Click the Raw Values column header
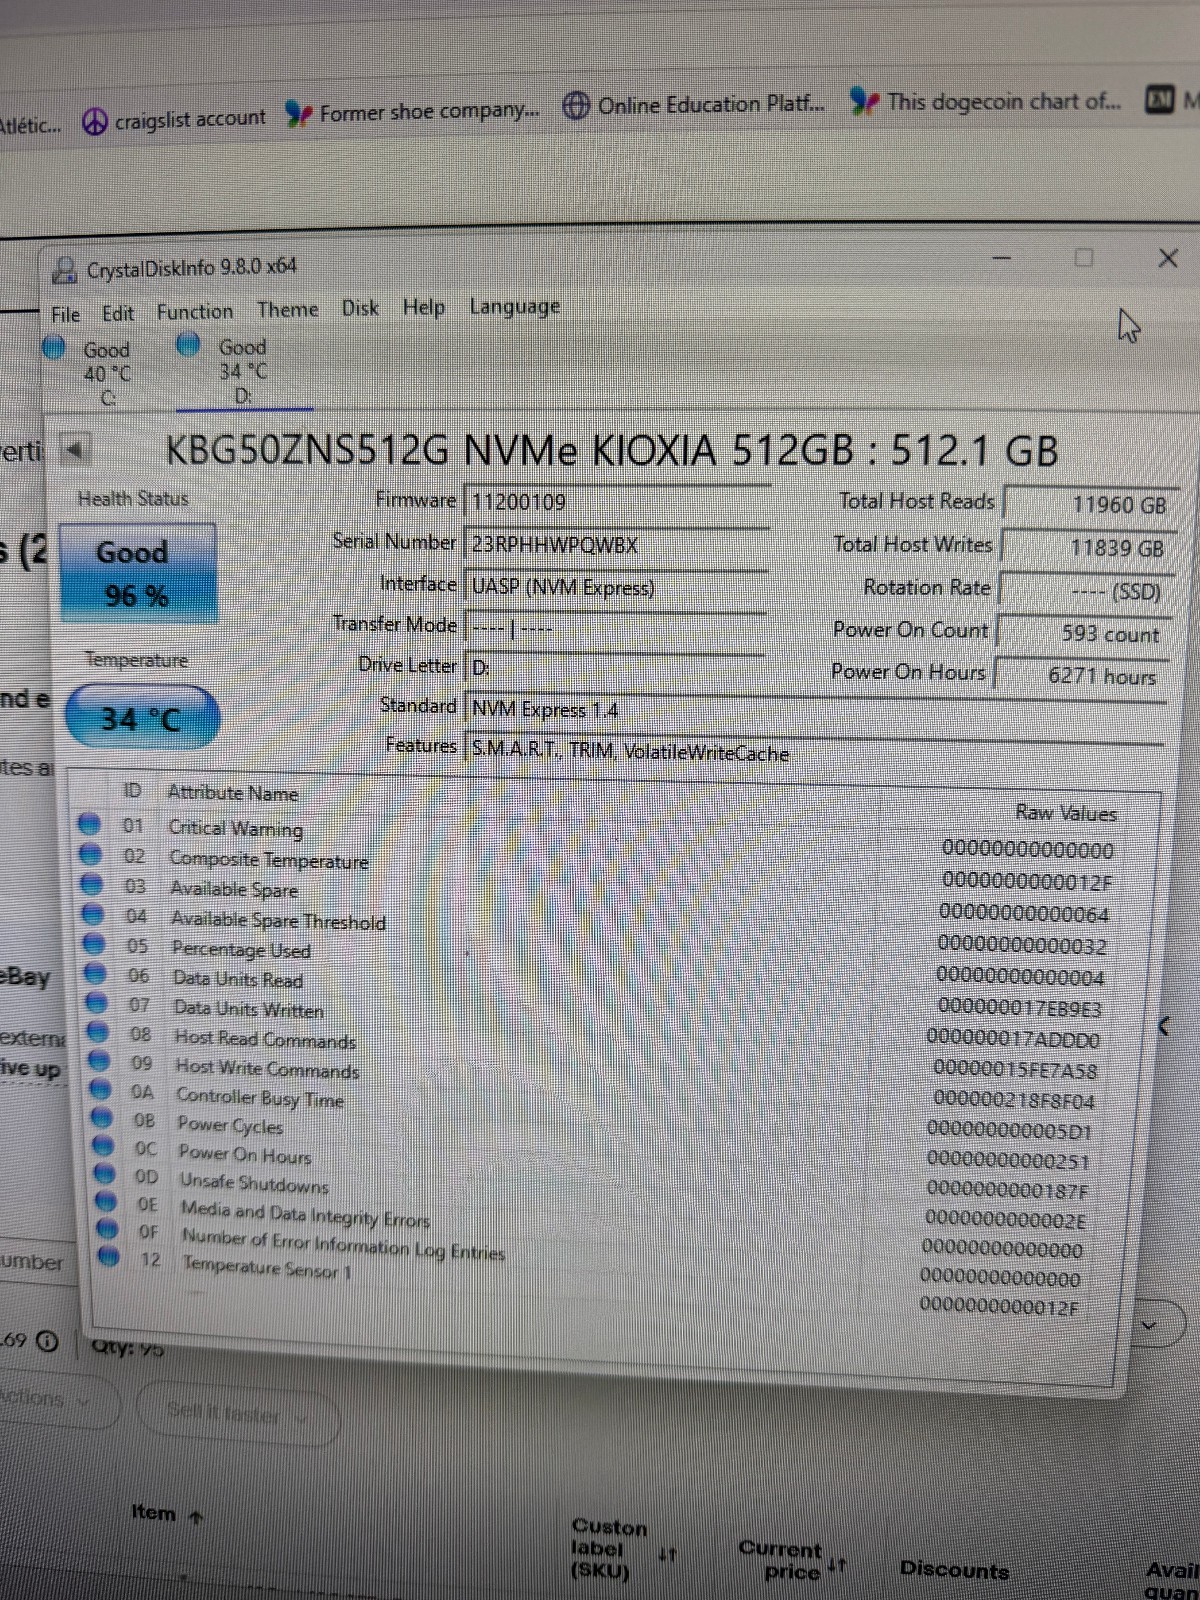 (x=1066, y=813)
